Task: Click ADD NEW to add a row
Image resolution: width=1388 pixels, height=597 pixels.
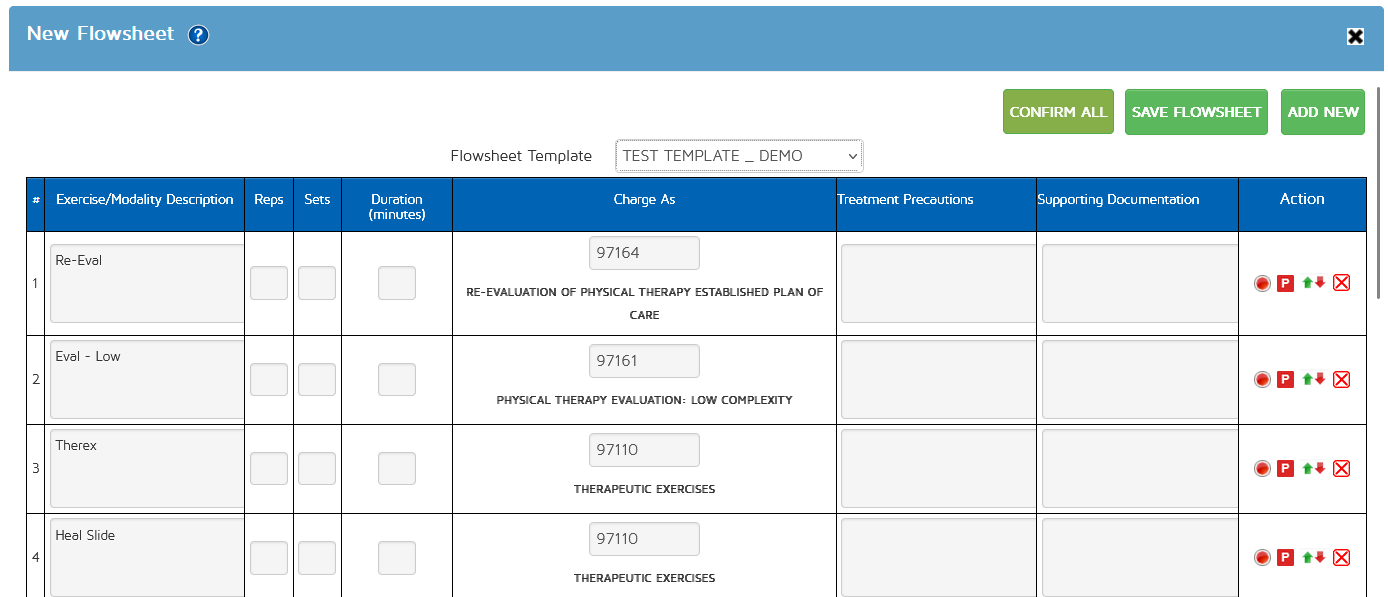Action: click(1323, 112)
